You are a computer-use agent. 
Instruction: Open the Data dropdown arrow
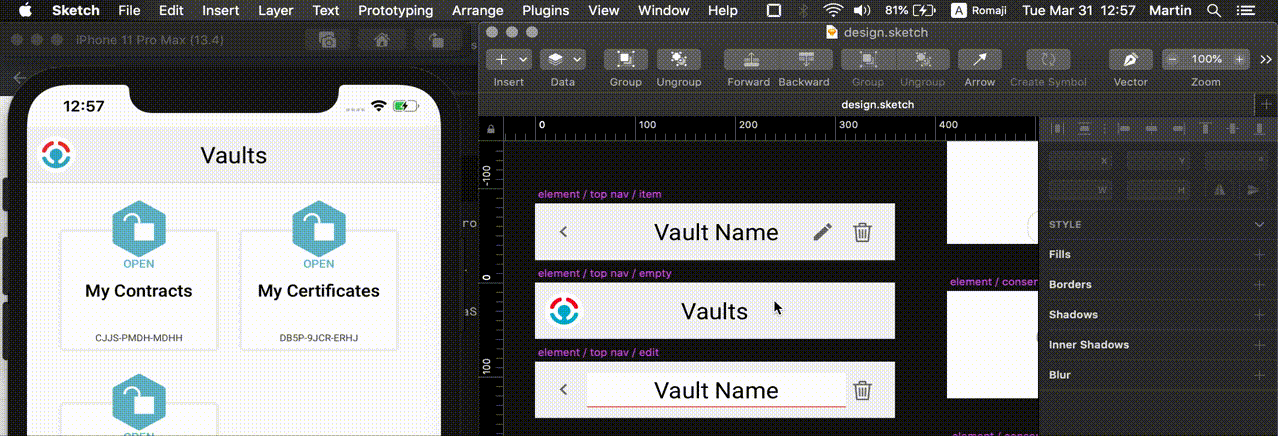[x=578, y=60]
